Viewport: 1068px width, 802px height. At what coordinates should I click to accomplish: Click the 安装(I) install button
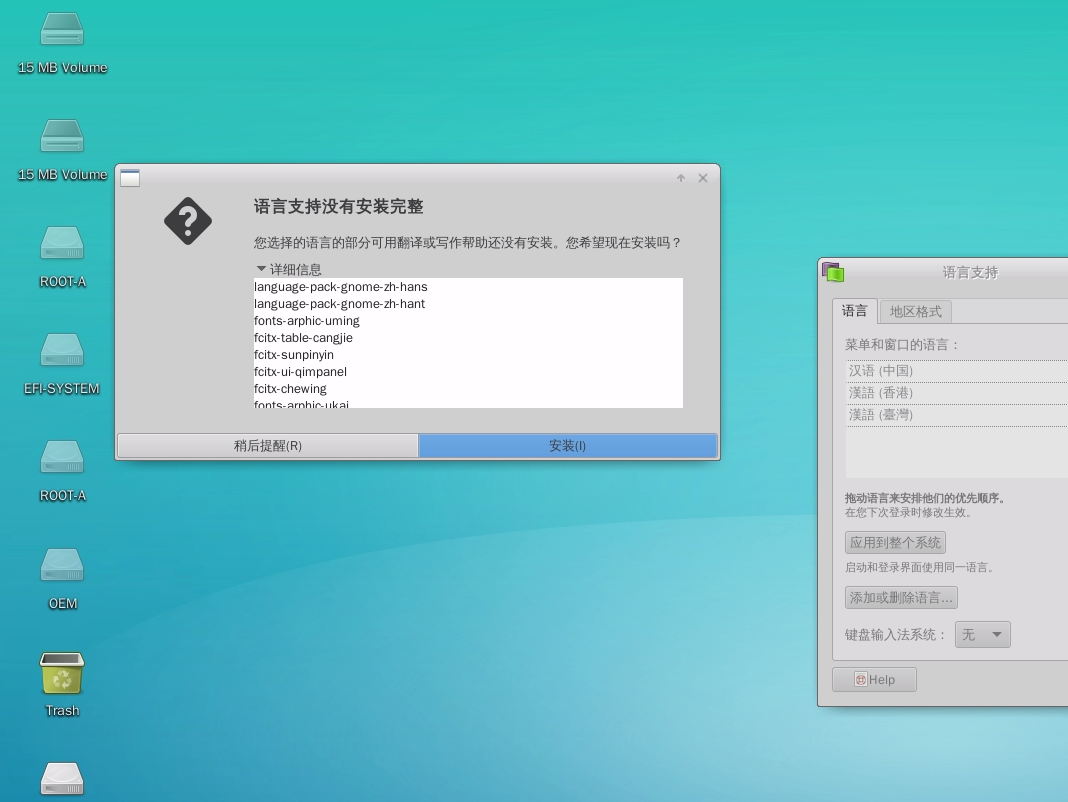click(x=567, y=446)
